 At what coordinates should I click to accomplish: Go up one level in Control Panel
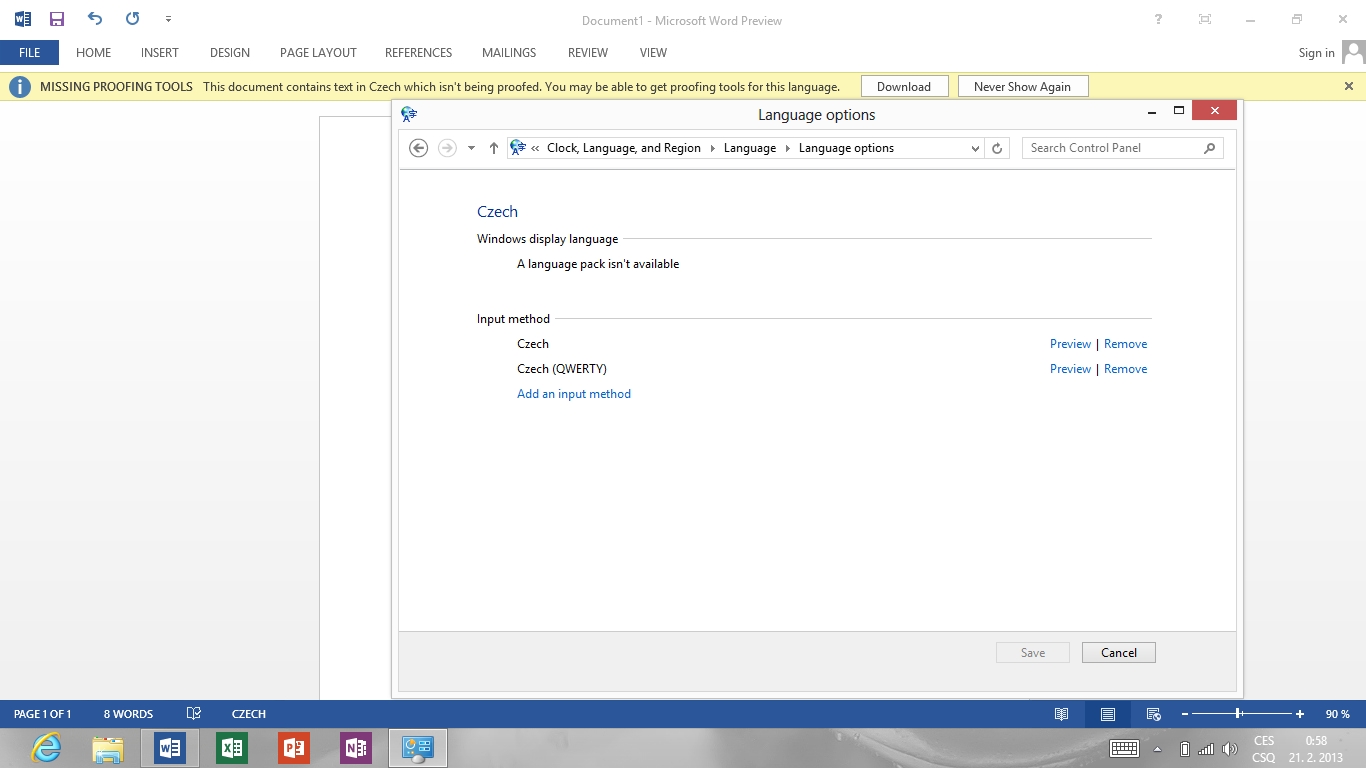493,148
